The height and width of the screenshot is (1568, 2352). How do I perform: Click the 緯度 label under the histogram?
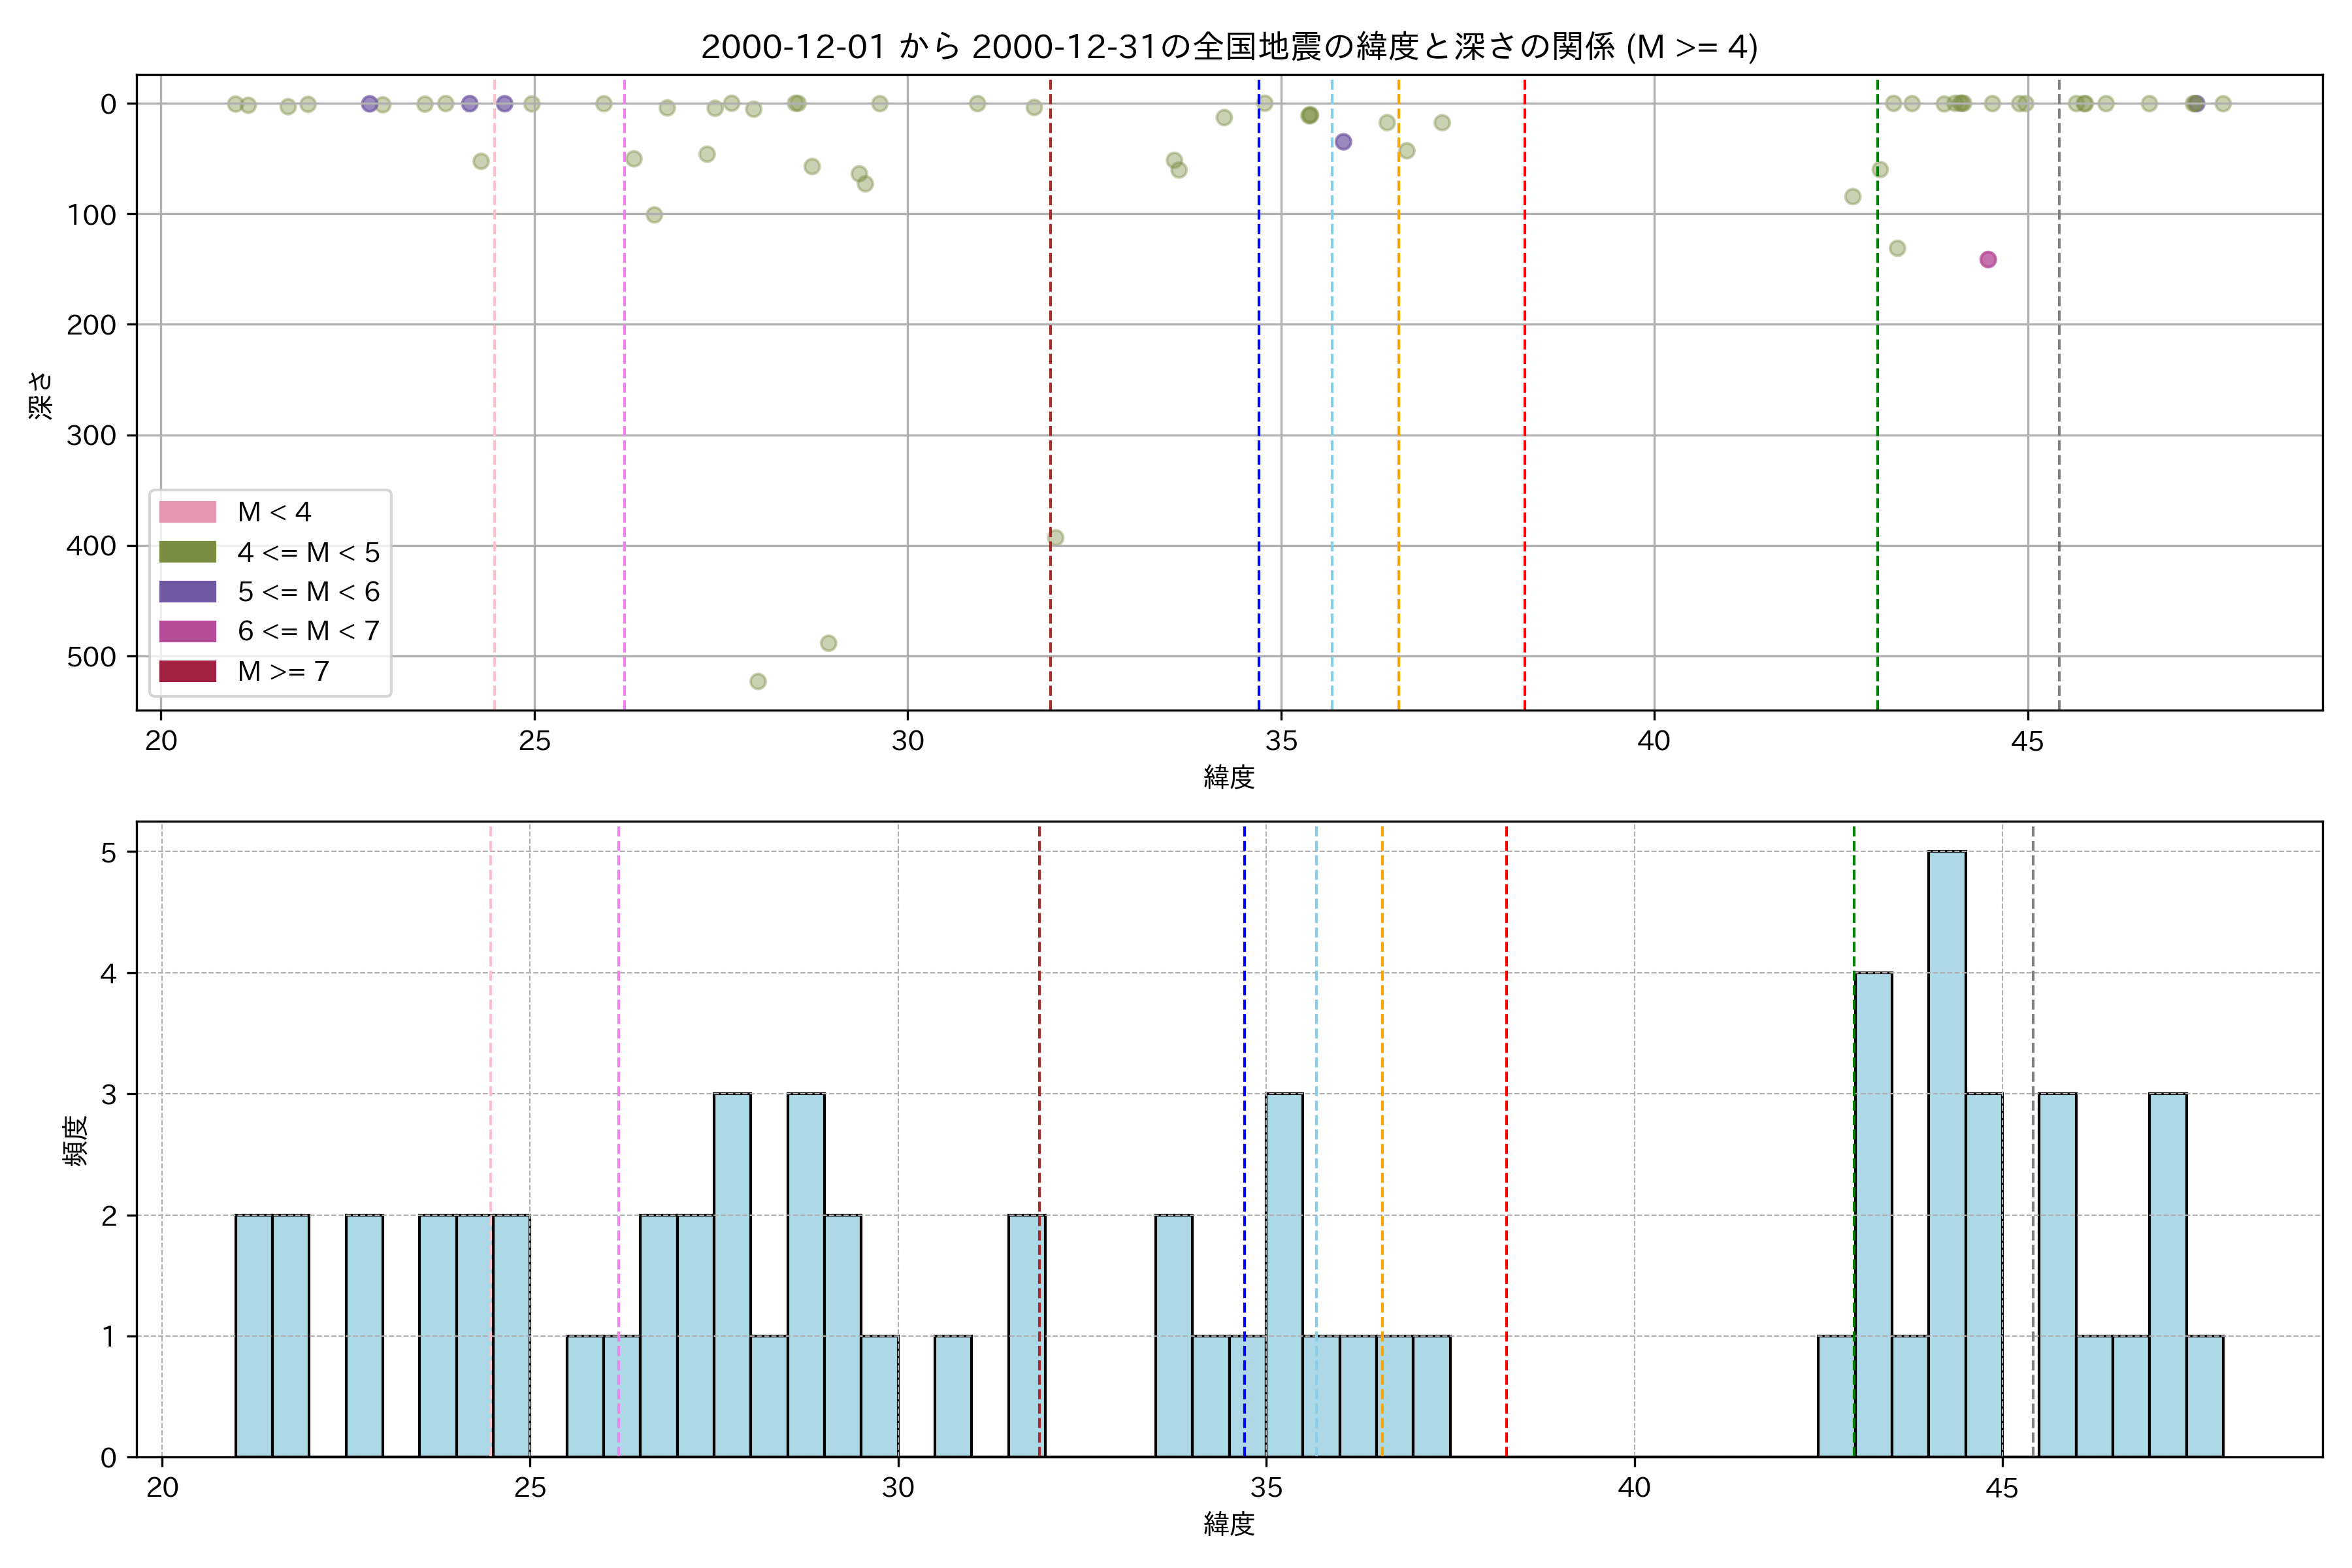[1228, 1524]
